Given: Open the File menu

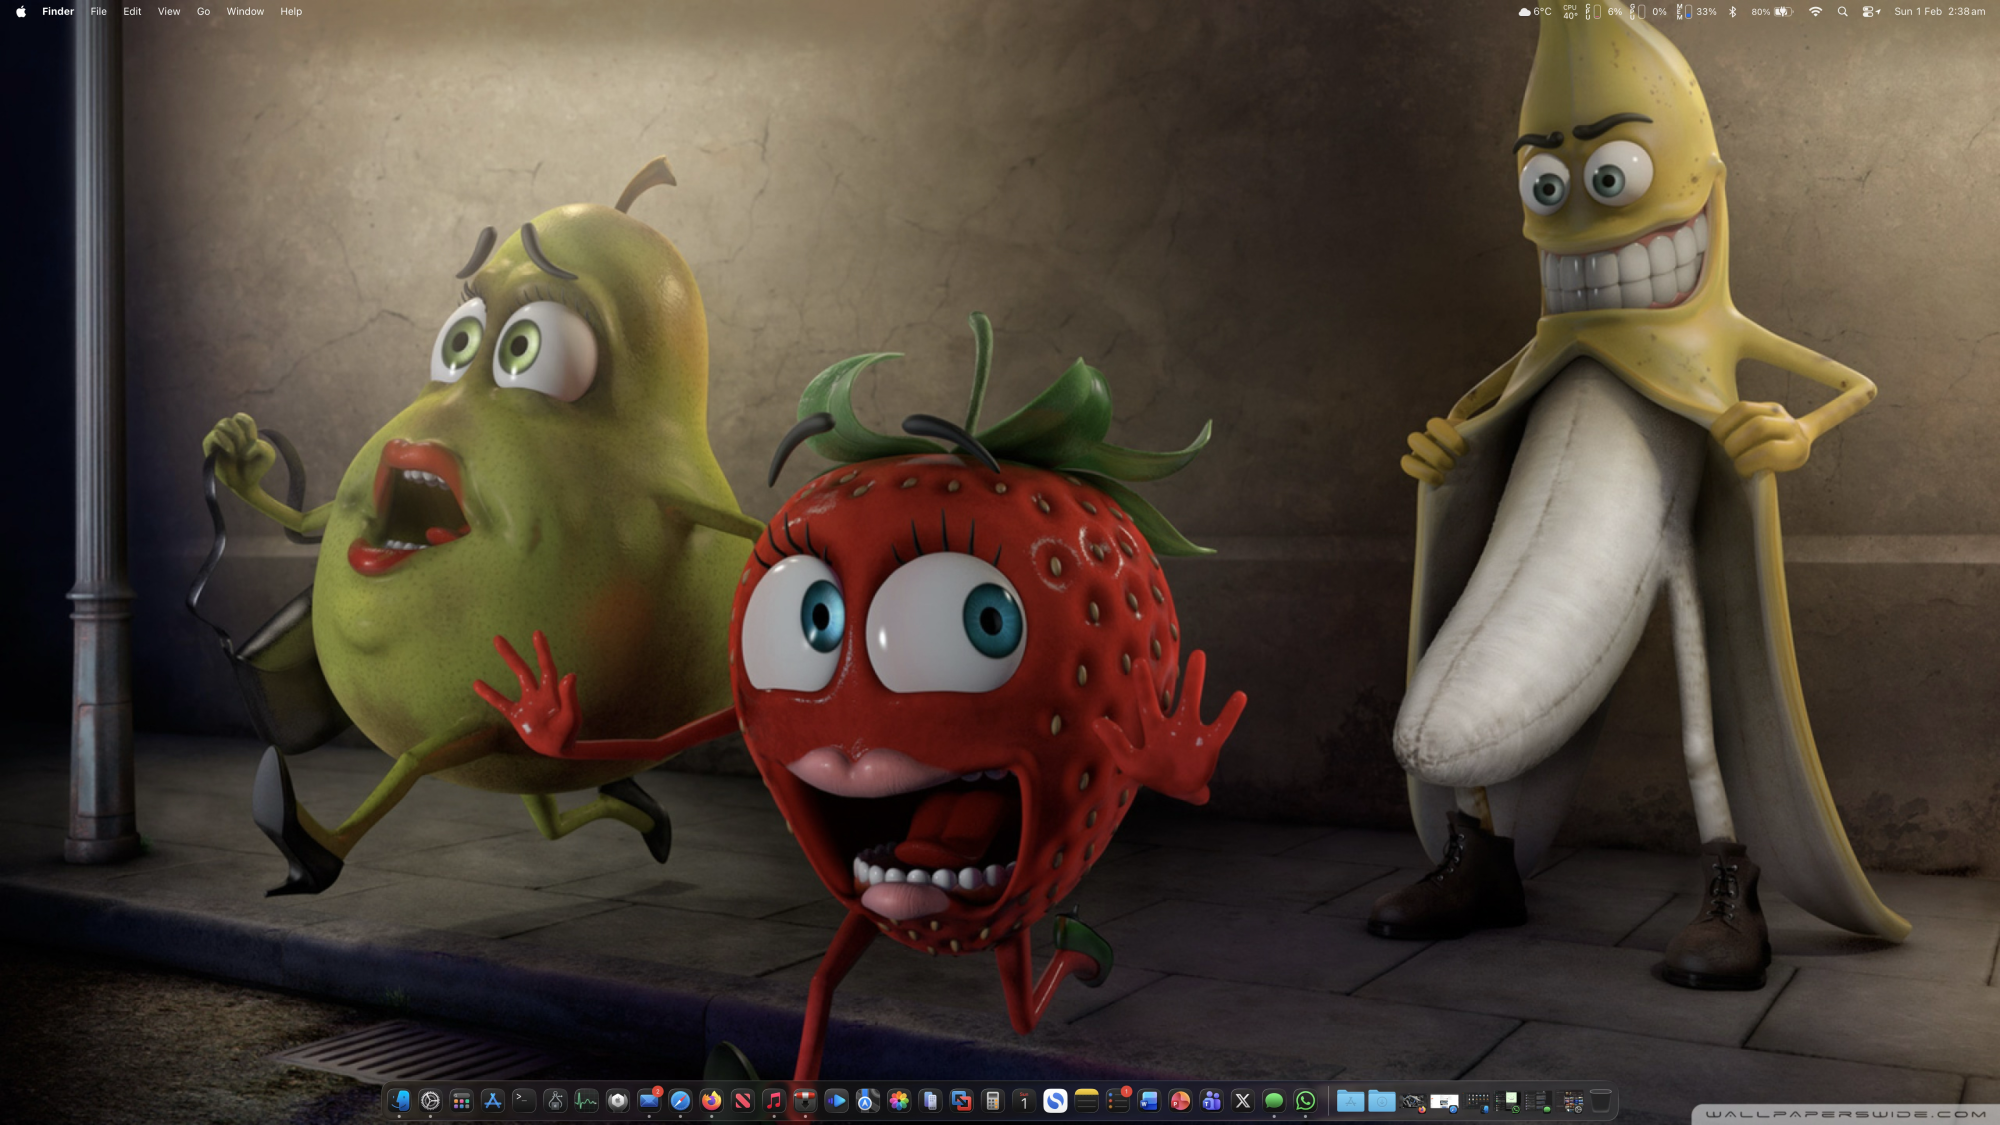Looking at the screenshot, I should 98,12.
